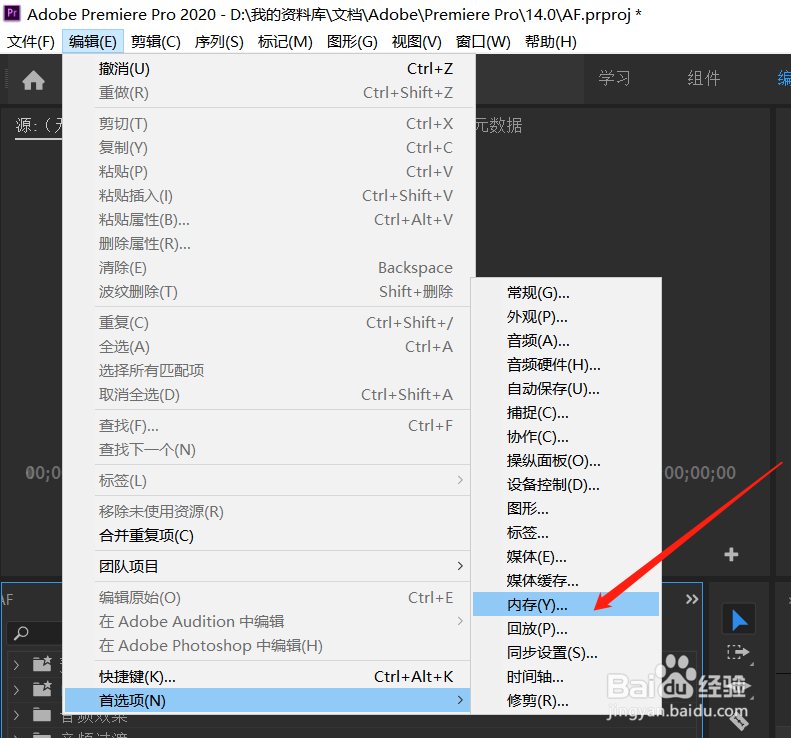
Task: Open the 文件(F) menu
Action: (x=31, y=41)
